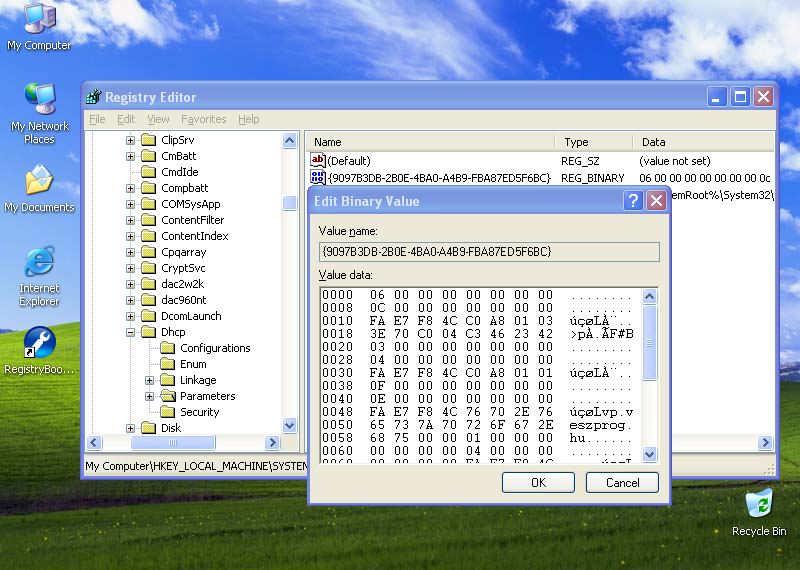Close the Edit Binary Value dialog
Image resolution: width=800 pixels, height=570 pixels.
click(x=656, y=201)
